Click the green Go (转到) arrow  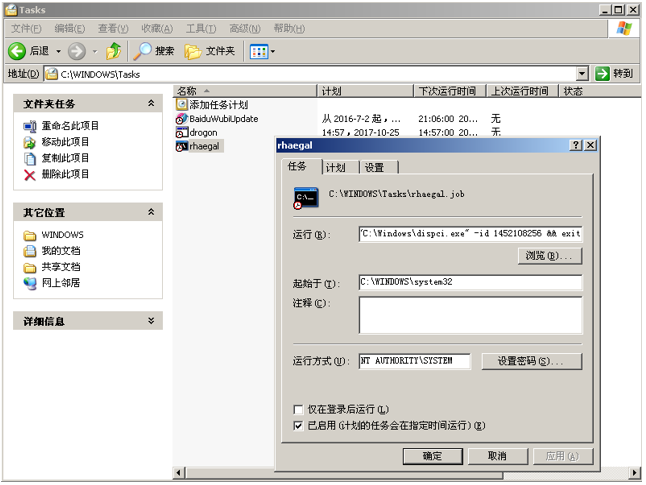[602, 74]
